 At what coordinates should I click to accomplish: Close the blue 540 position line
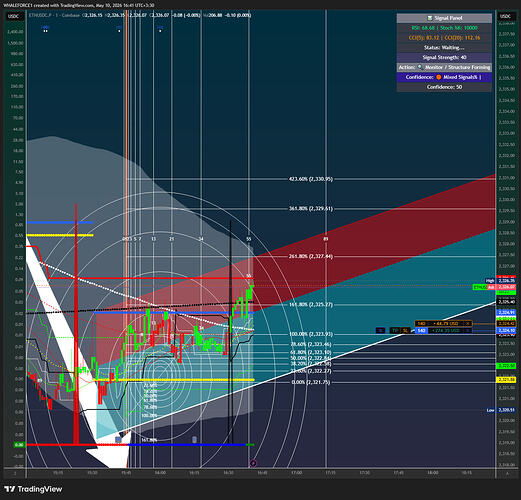467,331
